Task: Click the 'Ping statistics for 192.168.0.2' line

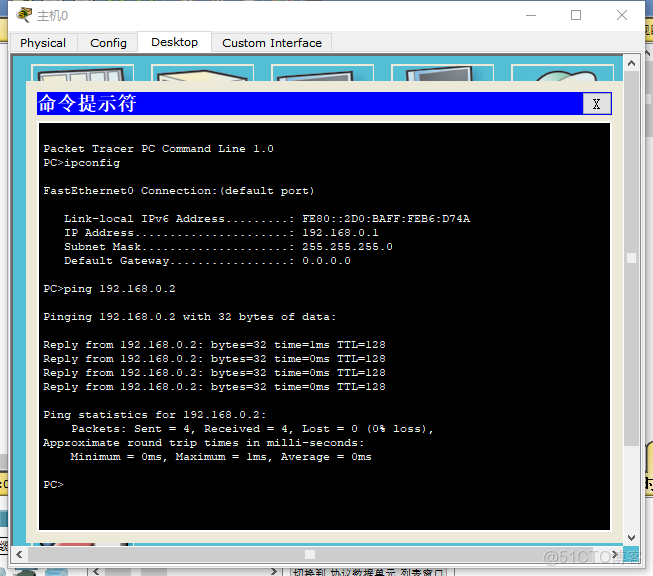Action: (x=155, y=415)
